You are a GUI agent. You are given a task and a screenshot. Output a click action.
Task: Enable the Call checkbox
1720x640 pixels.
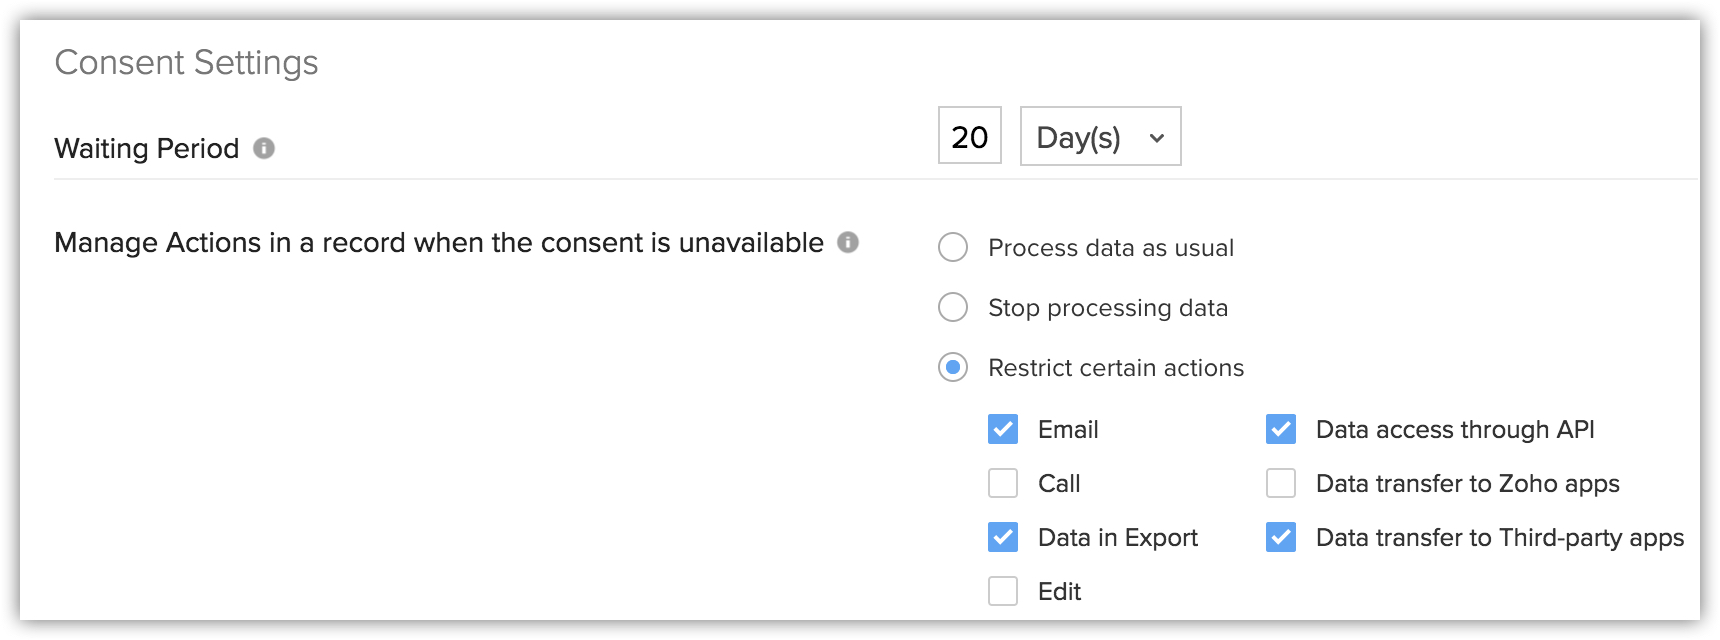[x=1003, y=483]
